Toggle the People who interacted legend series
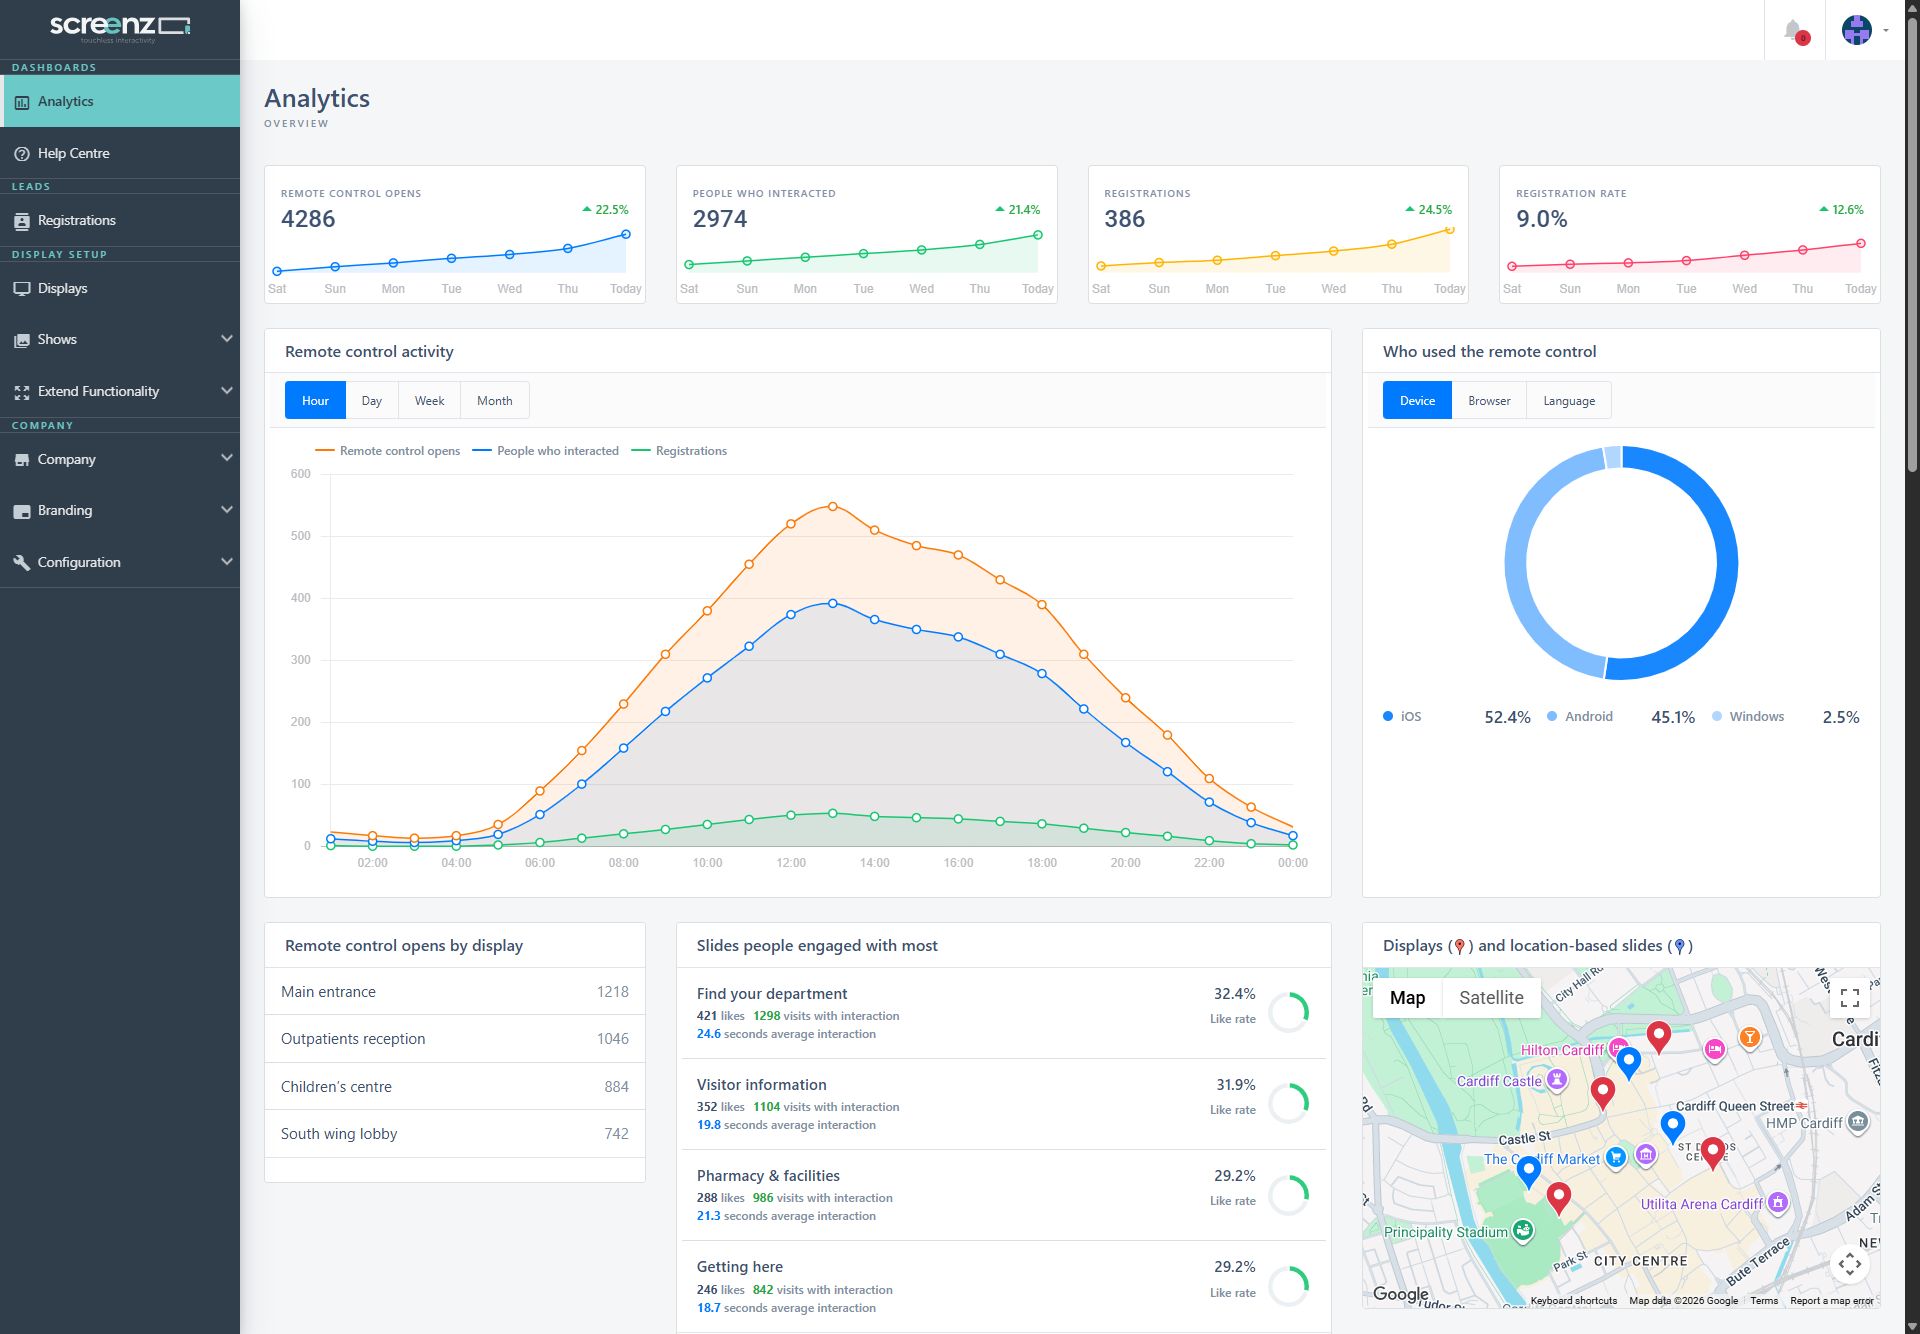This screenshot has height=1334, width=1920. 546,451
